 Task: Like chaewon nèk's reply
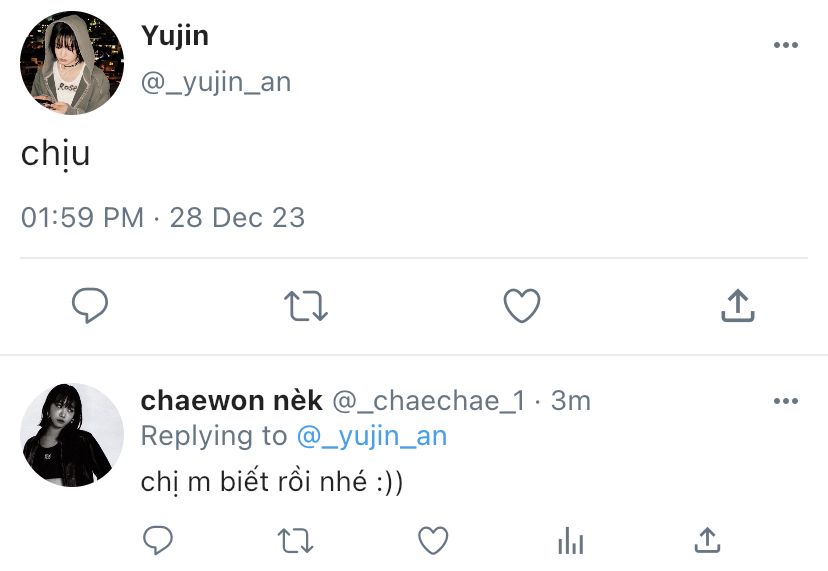432,541
